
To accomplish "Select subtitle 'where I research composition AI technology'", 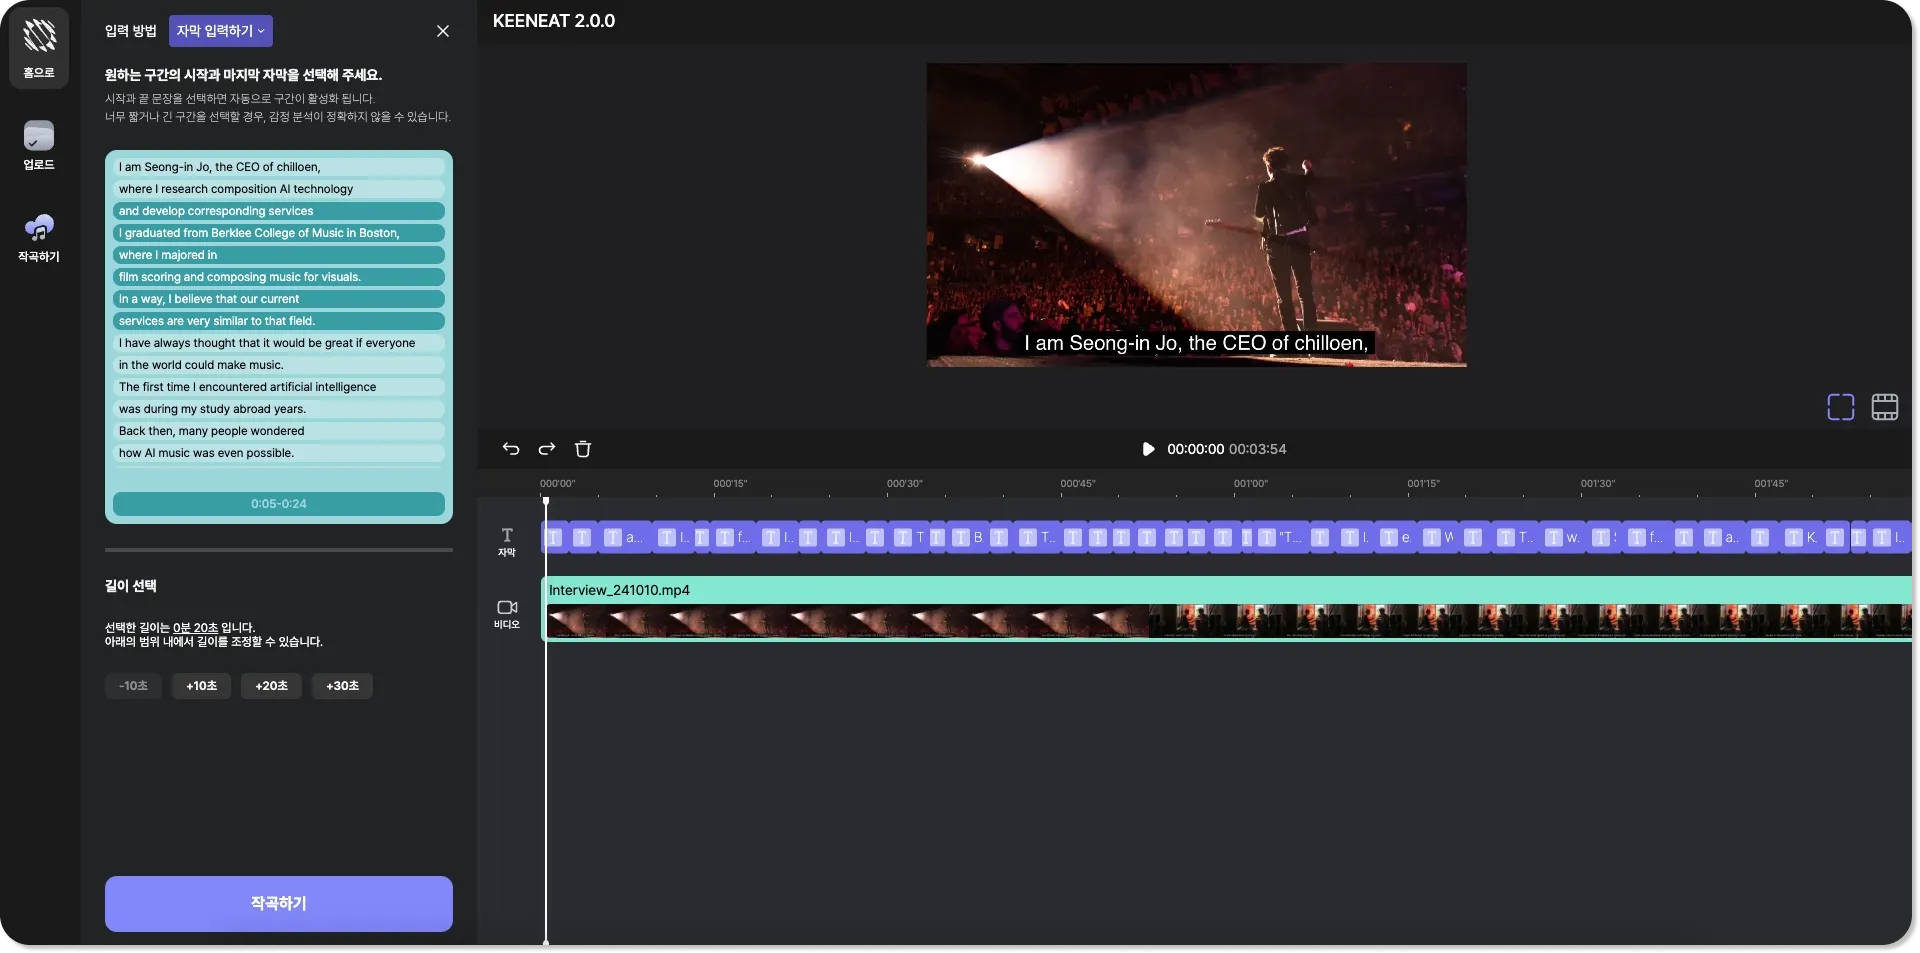I will 279,189.
